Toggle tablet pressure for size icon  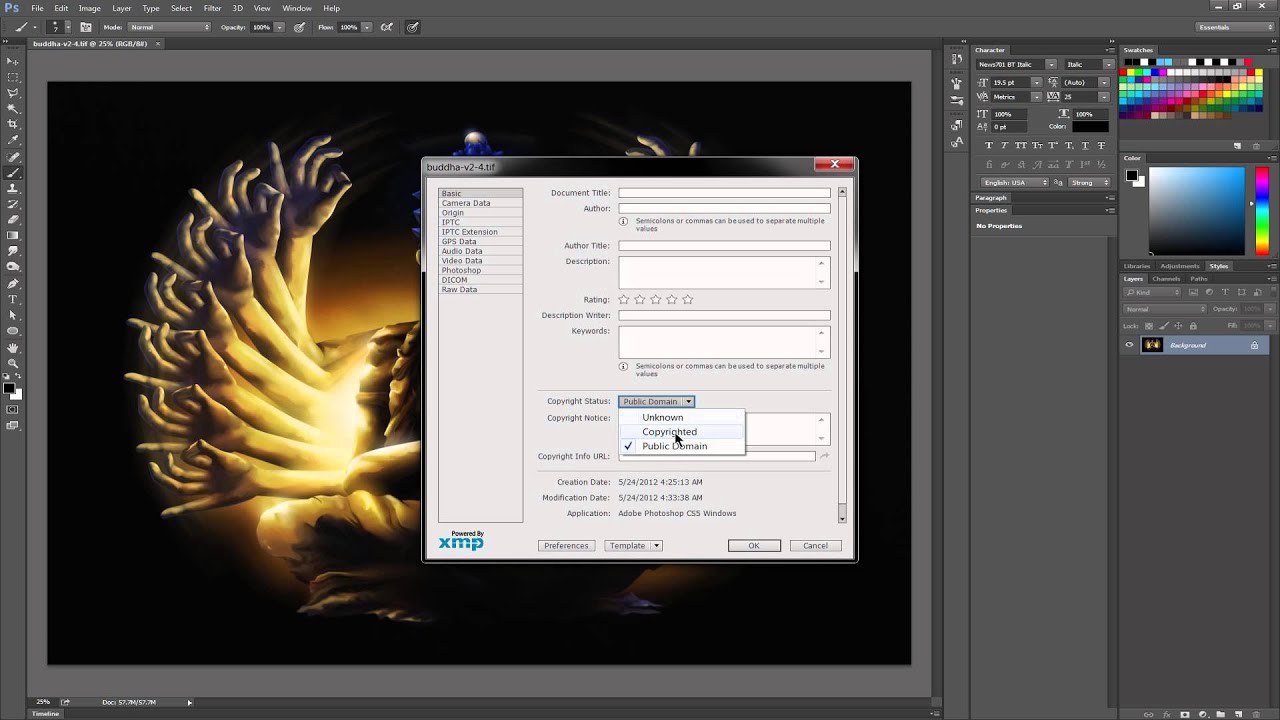click(x=412, y=27)
